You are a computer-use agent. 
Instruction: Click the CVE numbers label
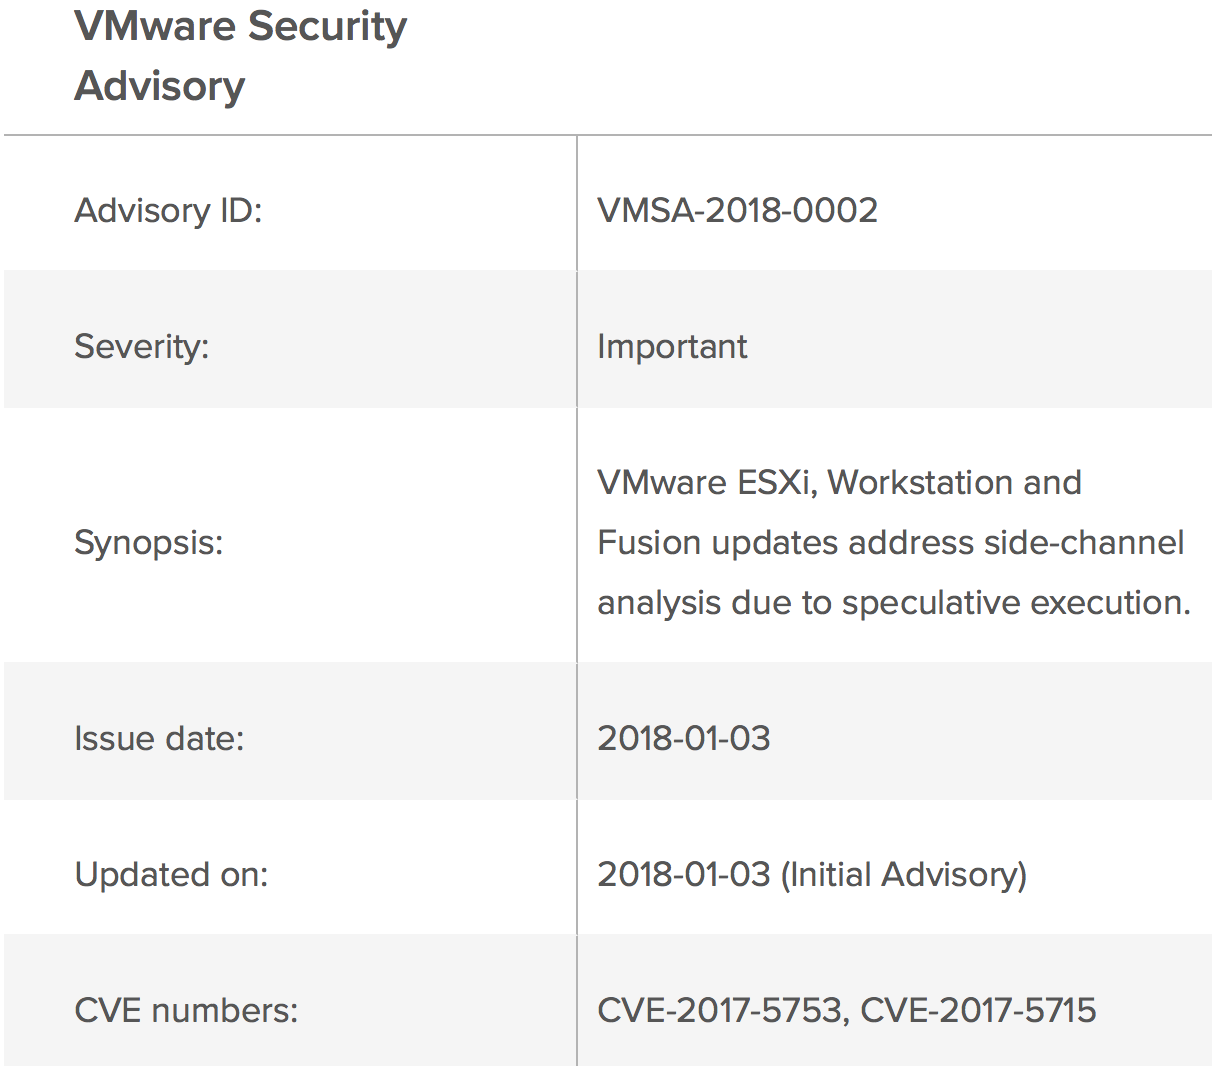pos(186,1011)
